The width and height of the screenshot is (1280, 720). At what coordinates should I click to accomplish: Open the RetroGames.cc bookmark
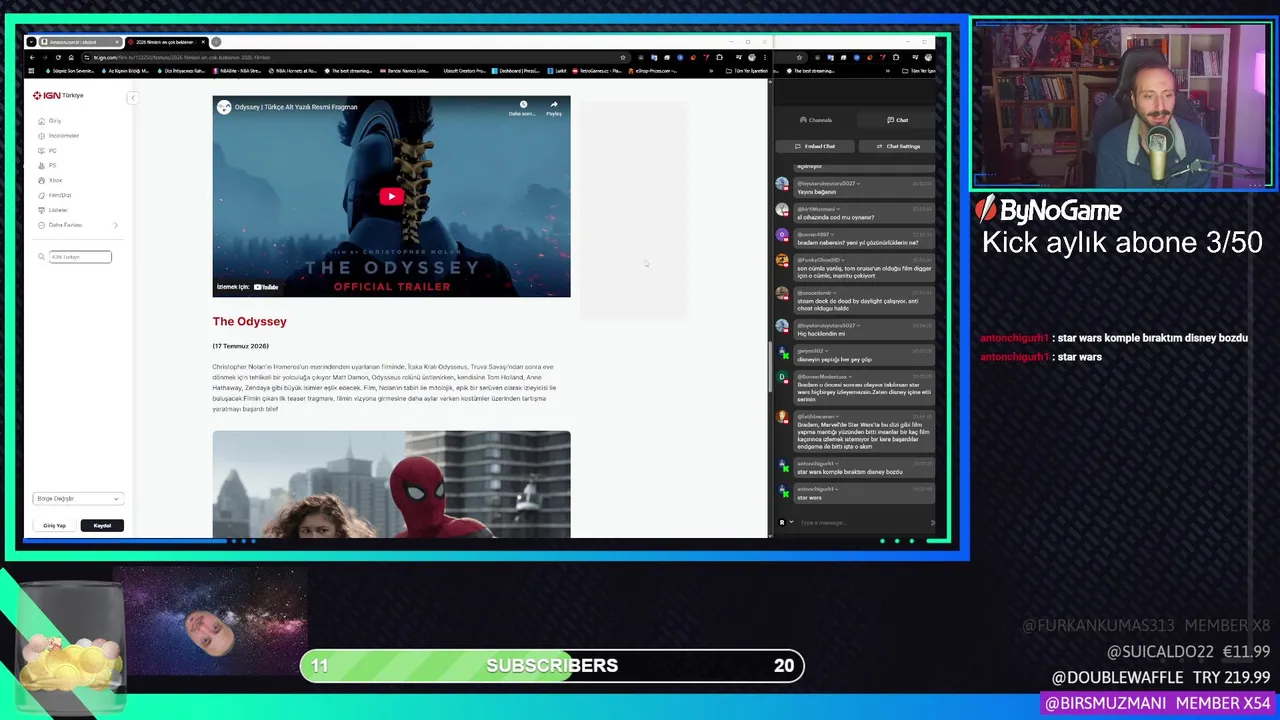[597, 71]
